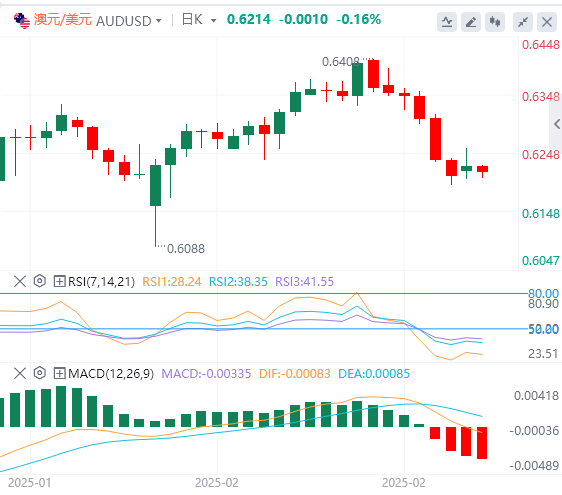Select the pencil drawing tool

[x=471, y=22]
